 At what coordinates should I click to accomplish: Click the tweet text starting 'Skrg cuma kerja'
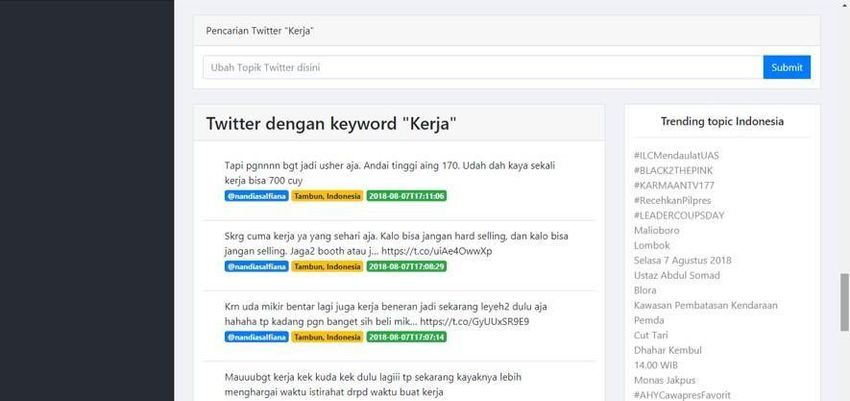[x=396, y=244]
